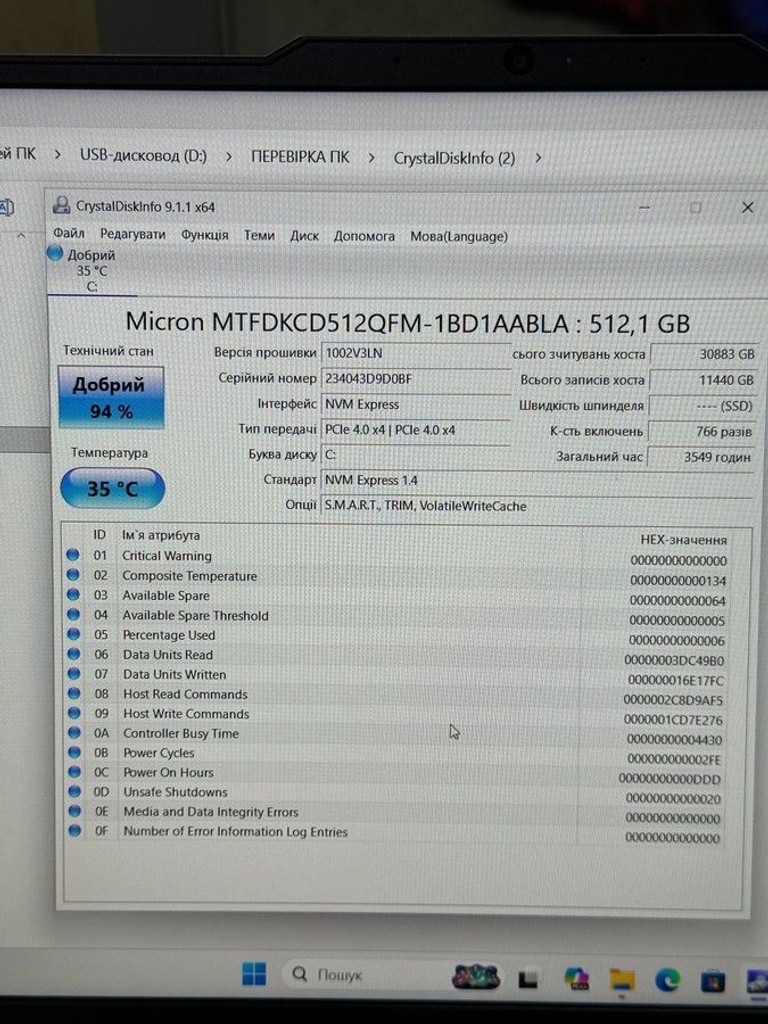Click the interface field NVM Express
Screen dimensions: 768x1024
coord(415,404)
